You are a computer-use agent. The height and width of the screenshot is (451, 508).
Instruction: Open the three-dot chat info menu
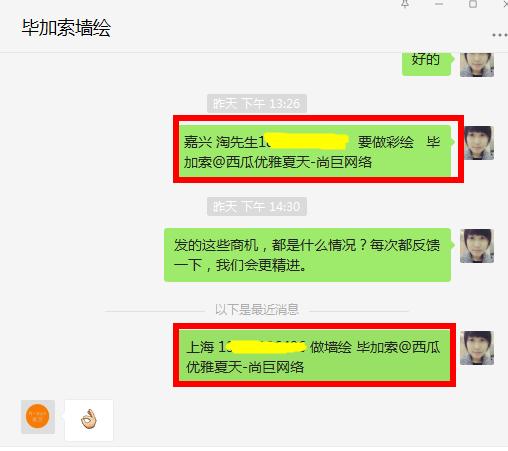tap(500, 35)
